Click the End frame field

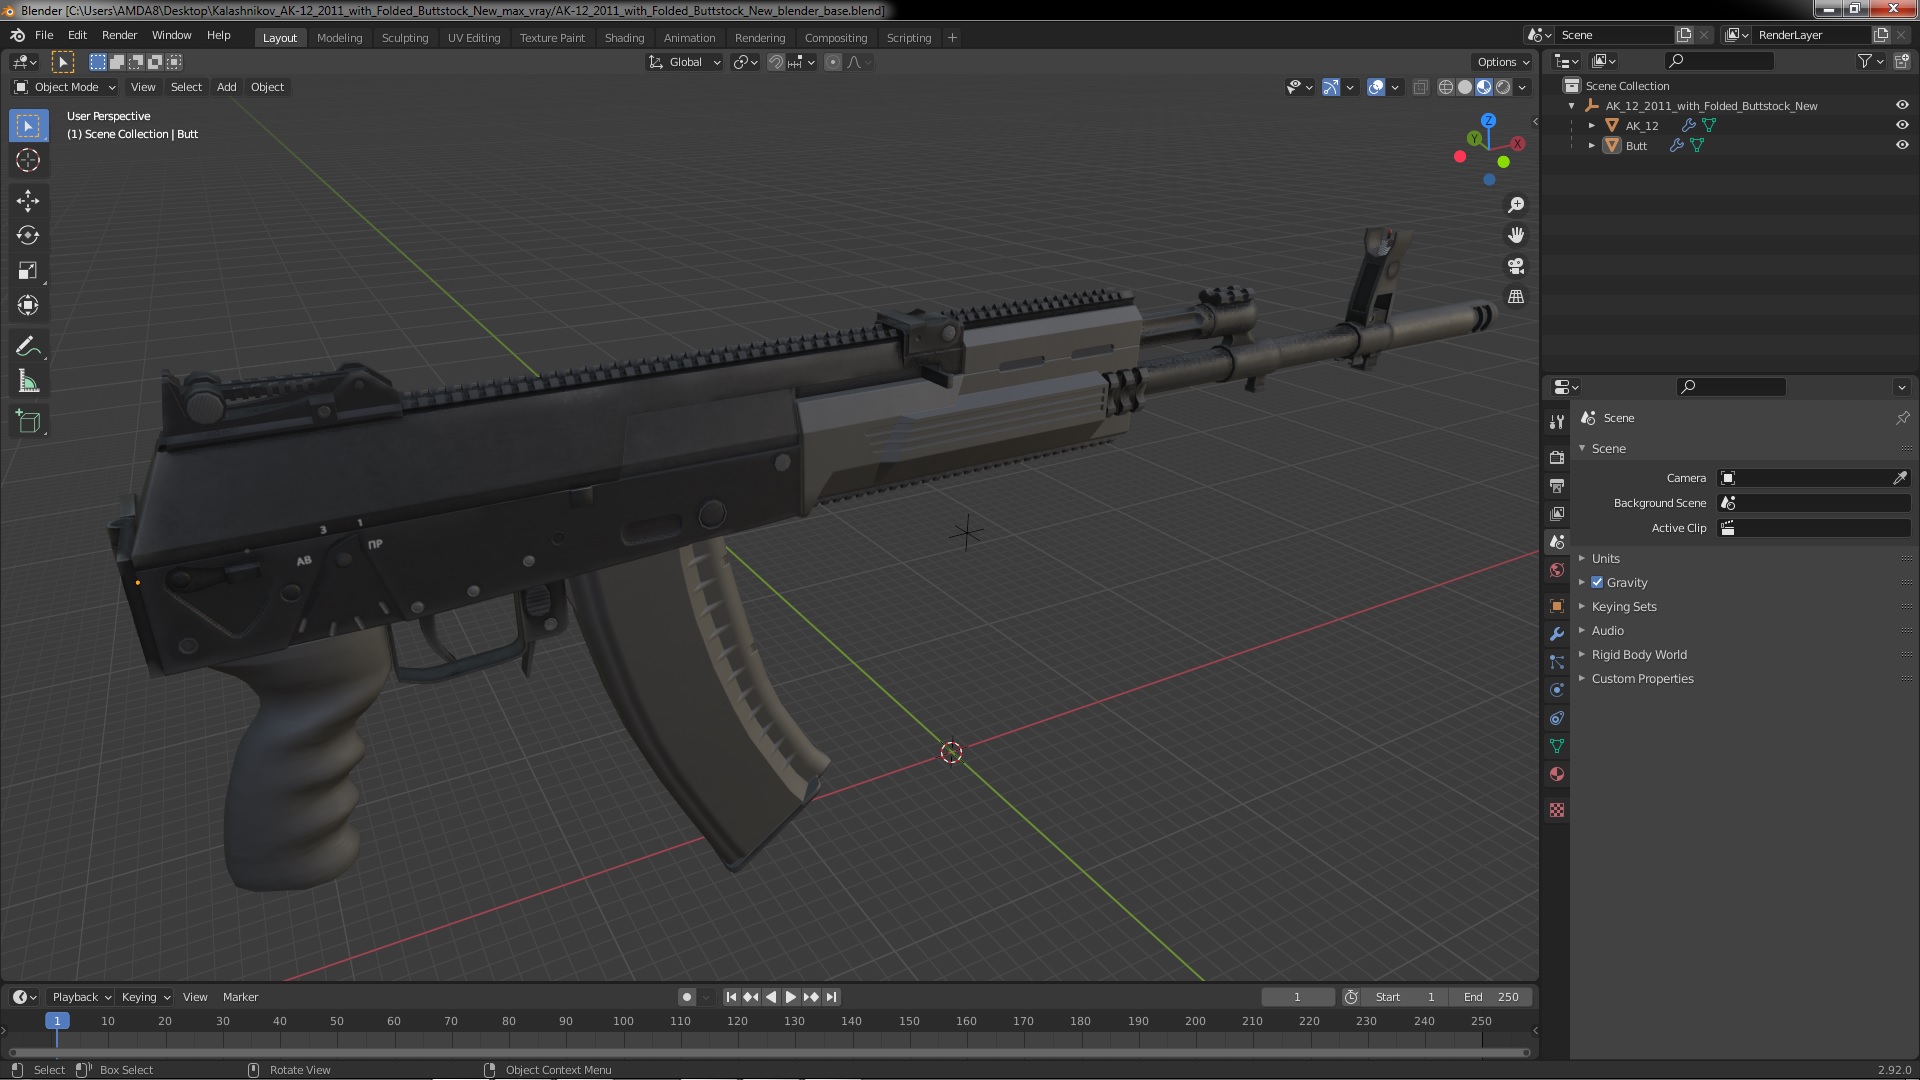(x=1490, y=997)
